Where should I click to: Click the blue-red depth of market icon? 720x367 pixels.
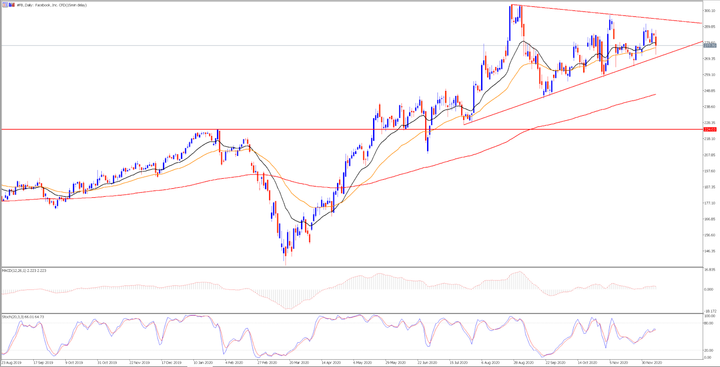click(11, 5)
